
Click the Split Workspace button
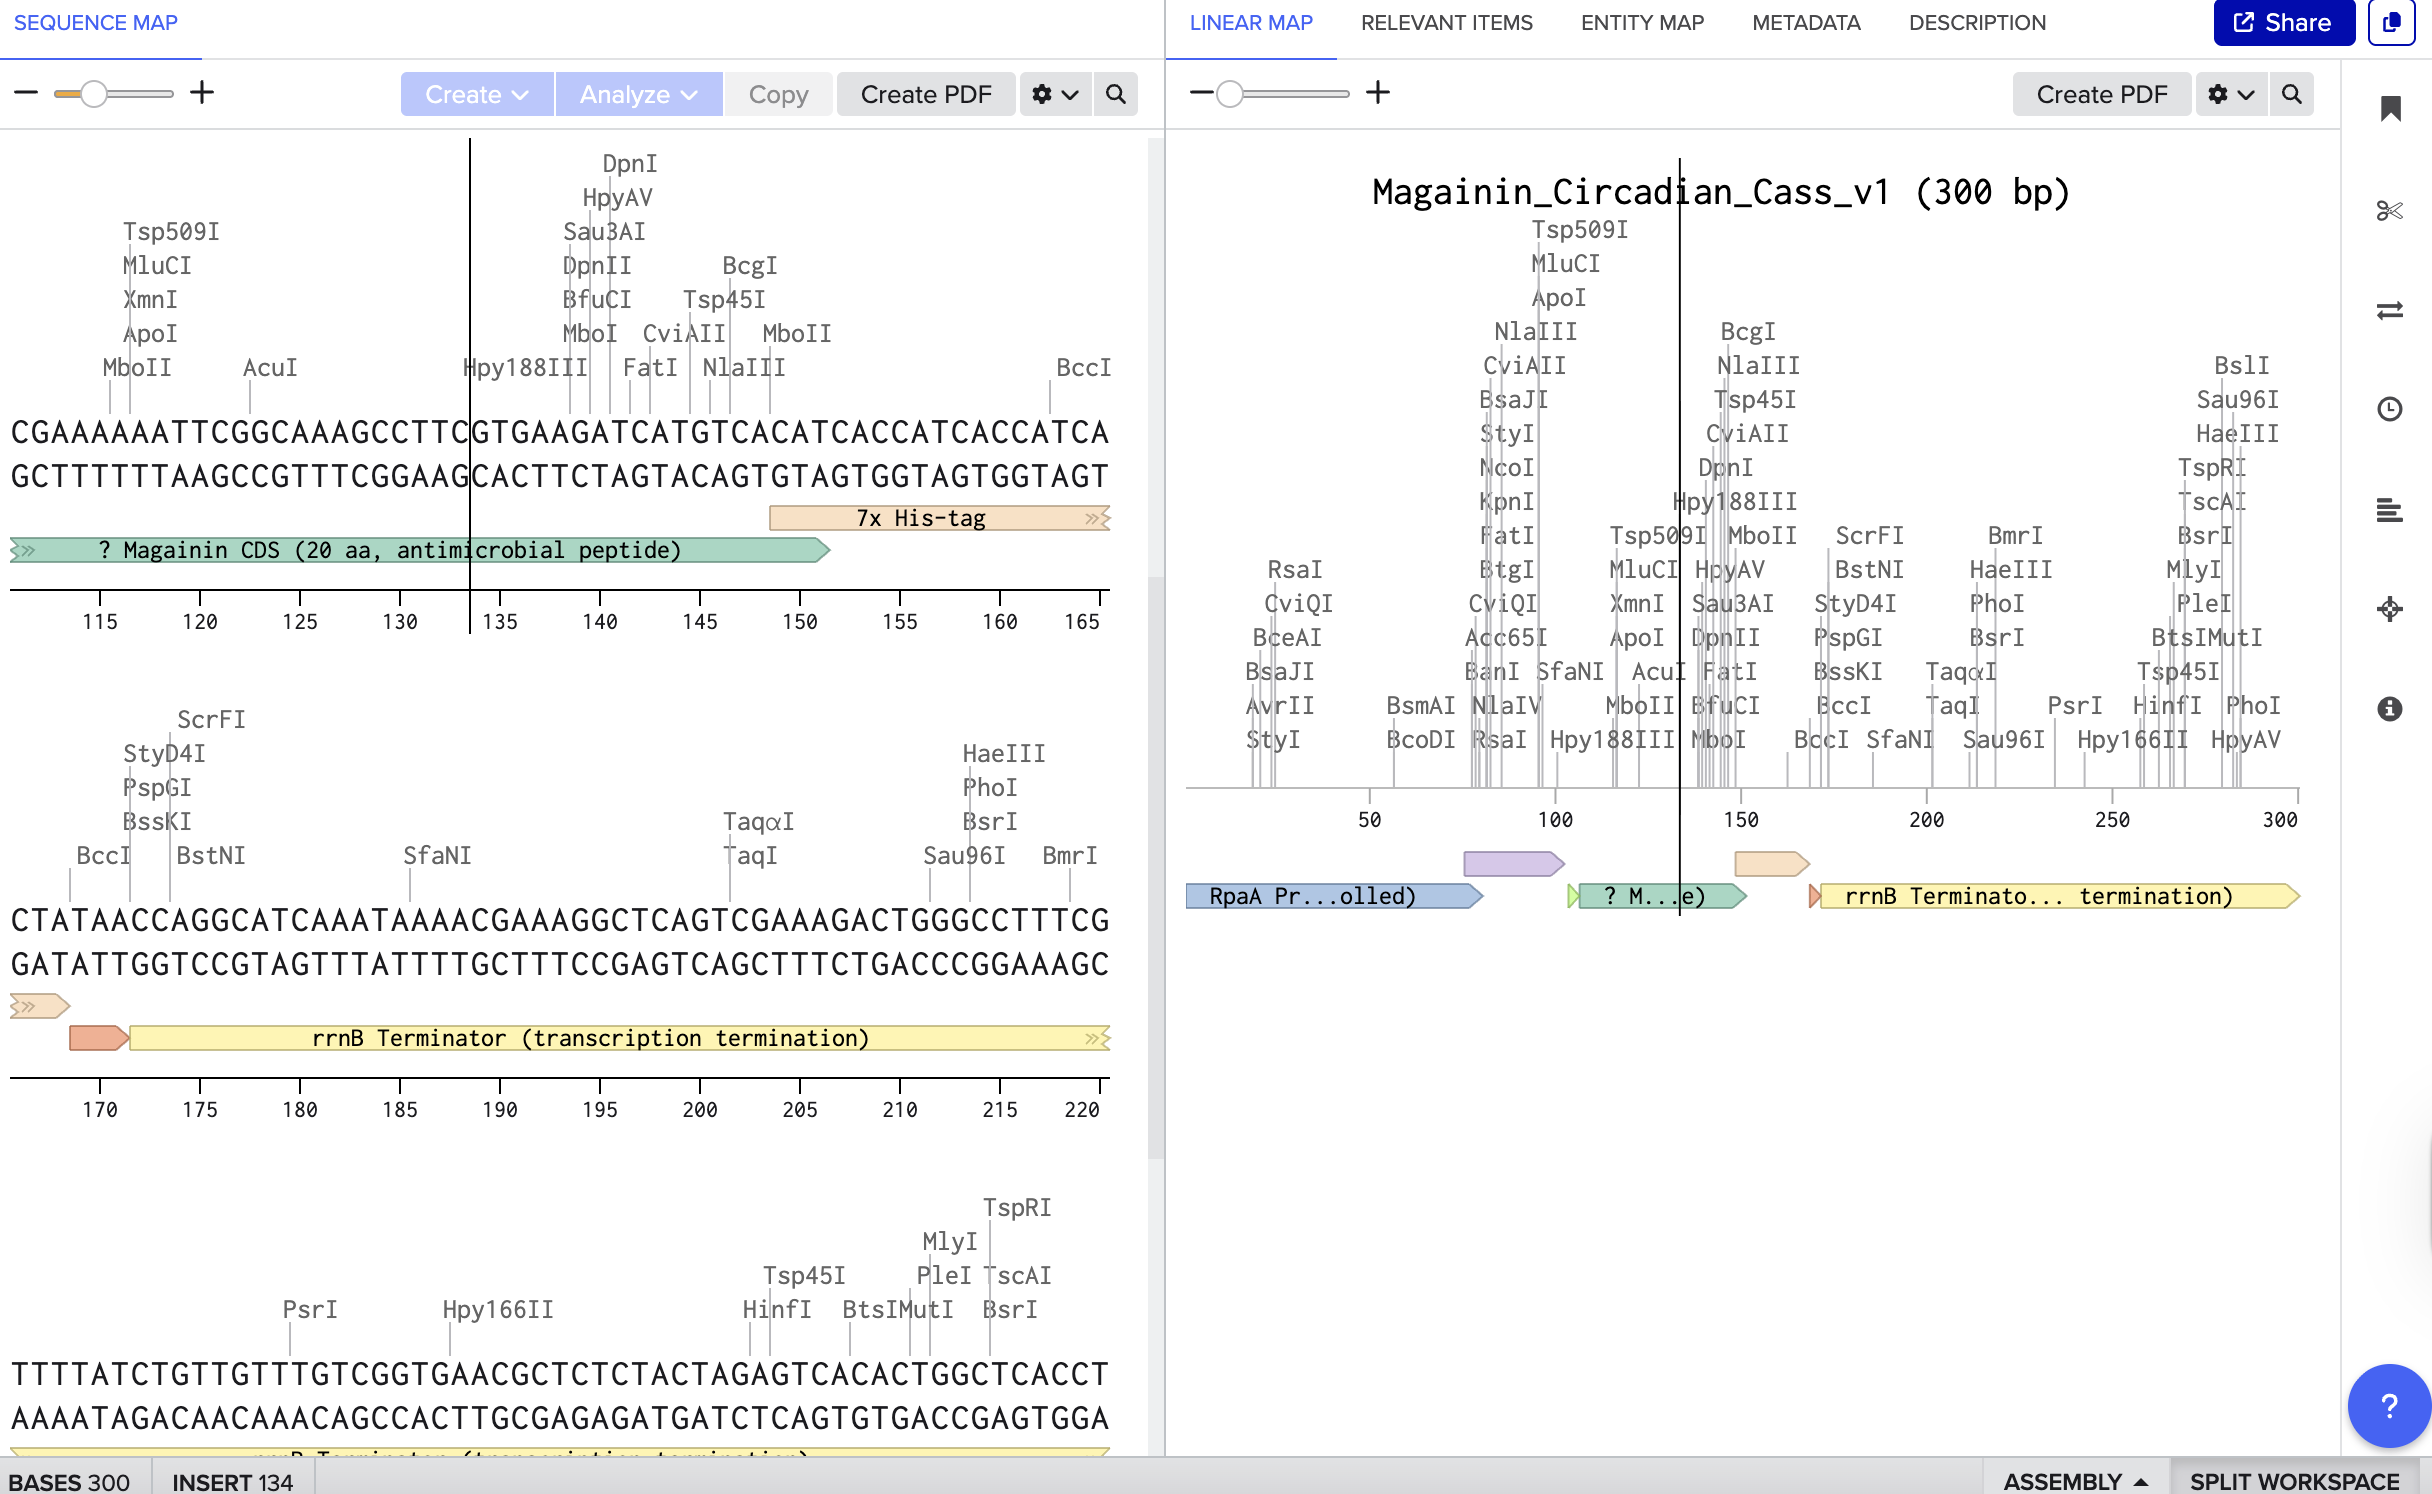point(2294,1480)
